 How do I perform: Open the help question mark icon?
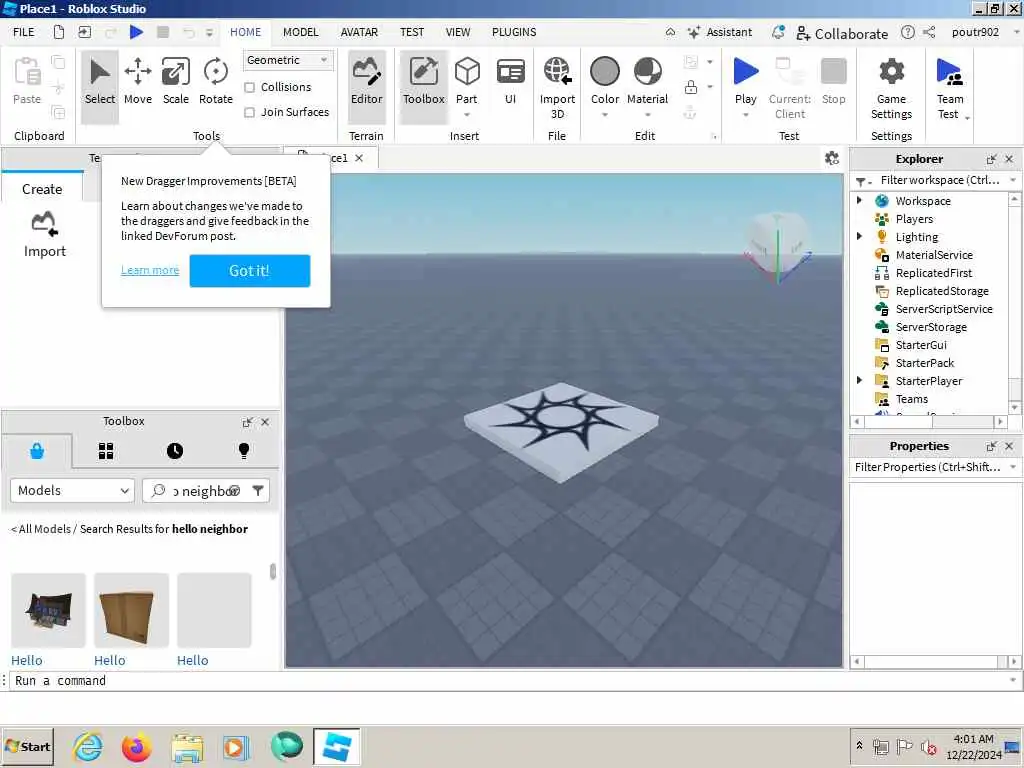point(907,32)
